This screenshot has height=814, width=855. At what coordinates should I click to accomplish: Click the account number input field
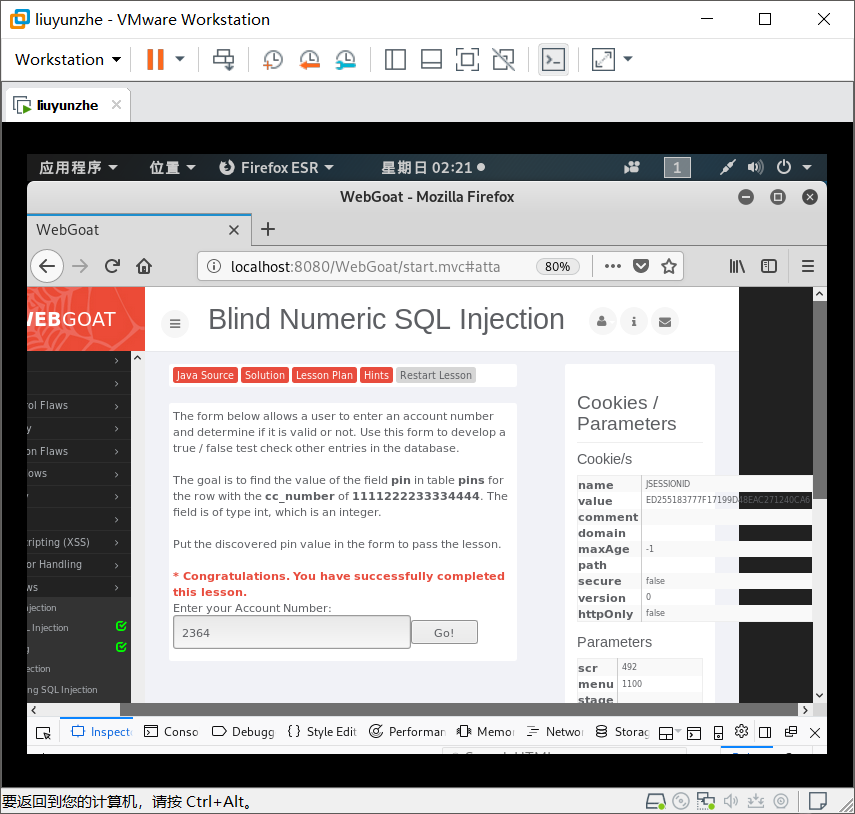(292, 632)
